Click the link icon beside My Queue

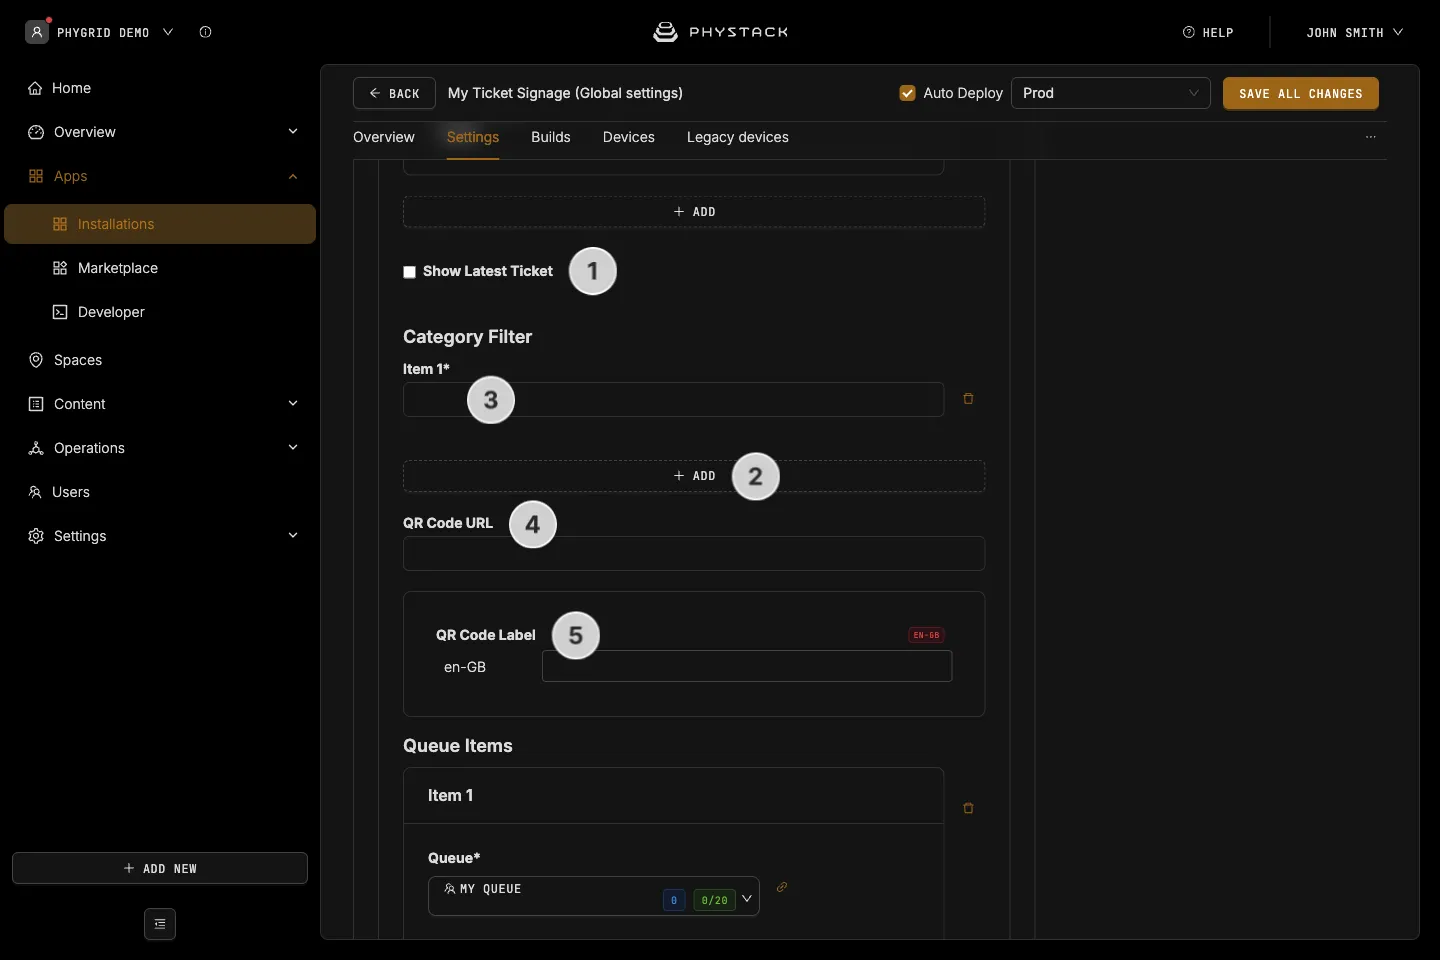[782, 887]
